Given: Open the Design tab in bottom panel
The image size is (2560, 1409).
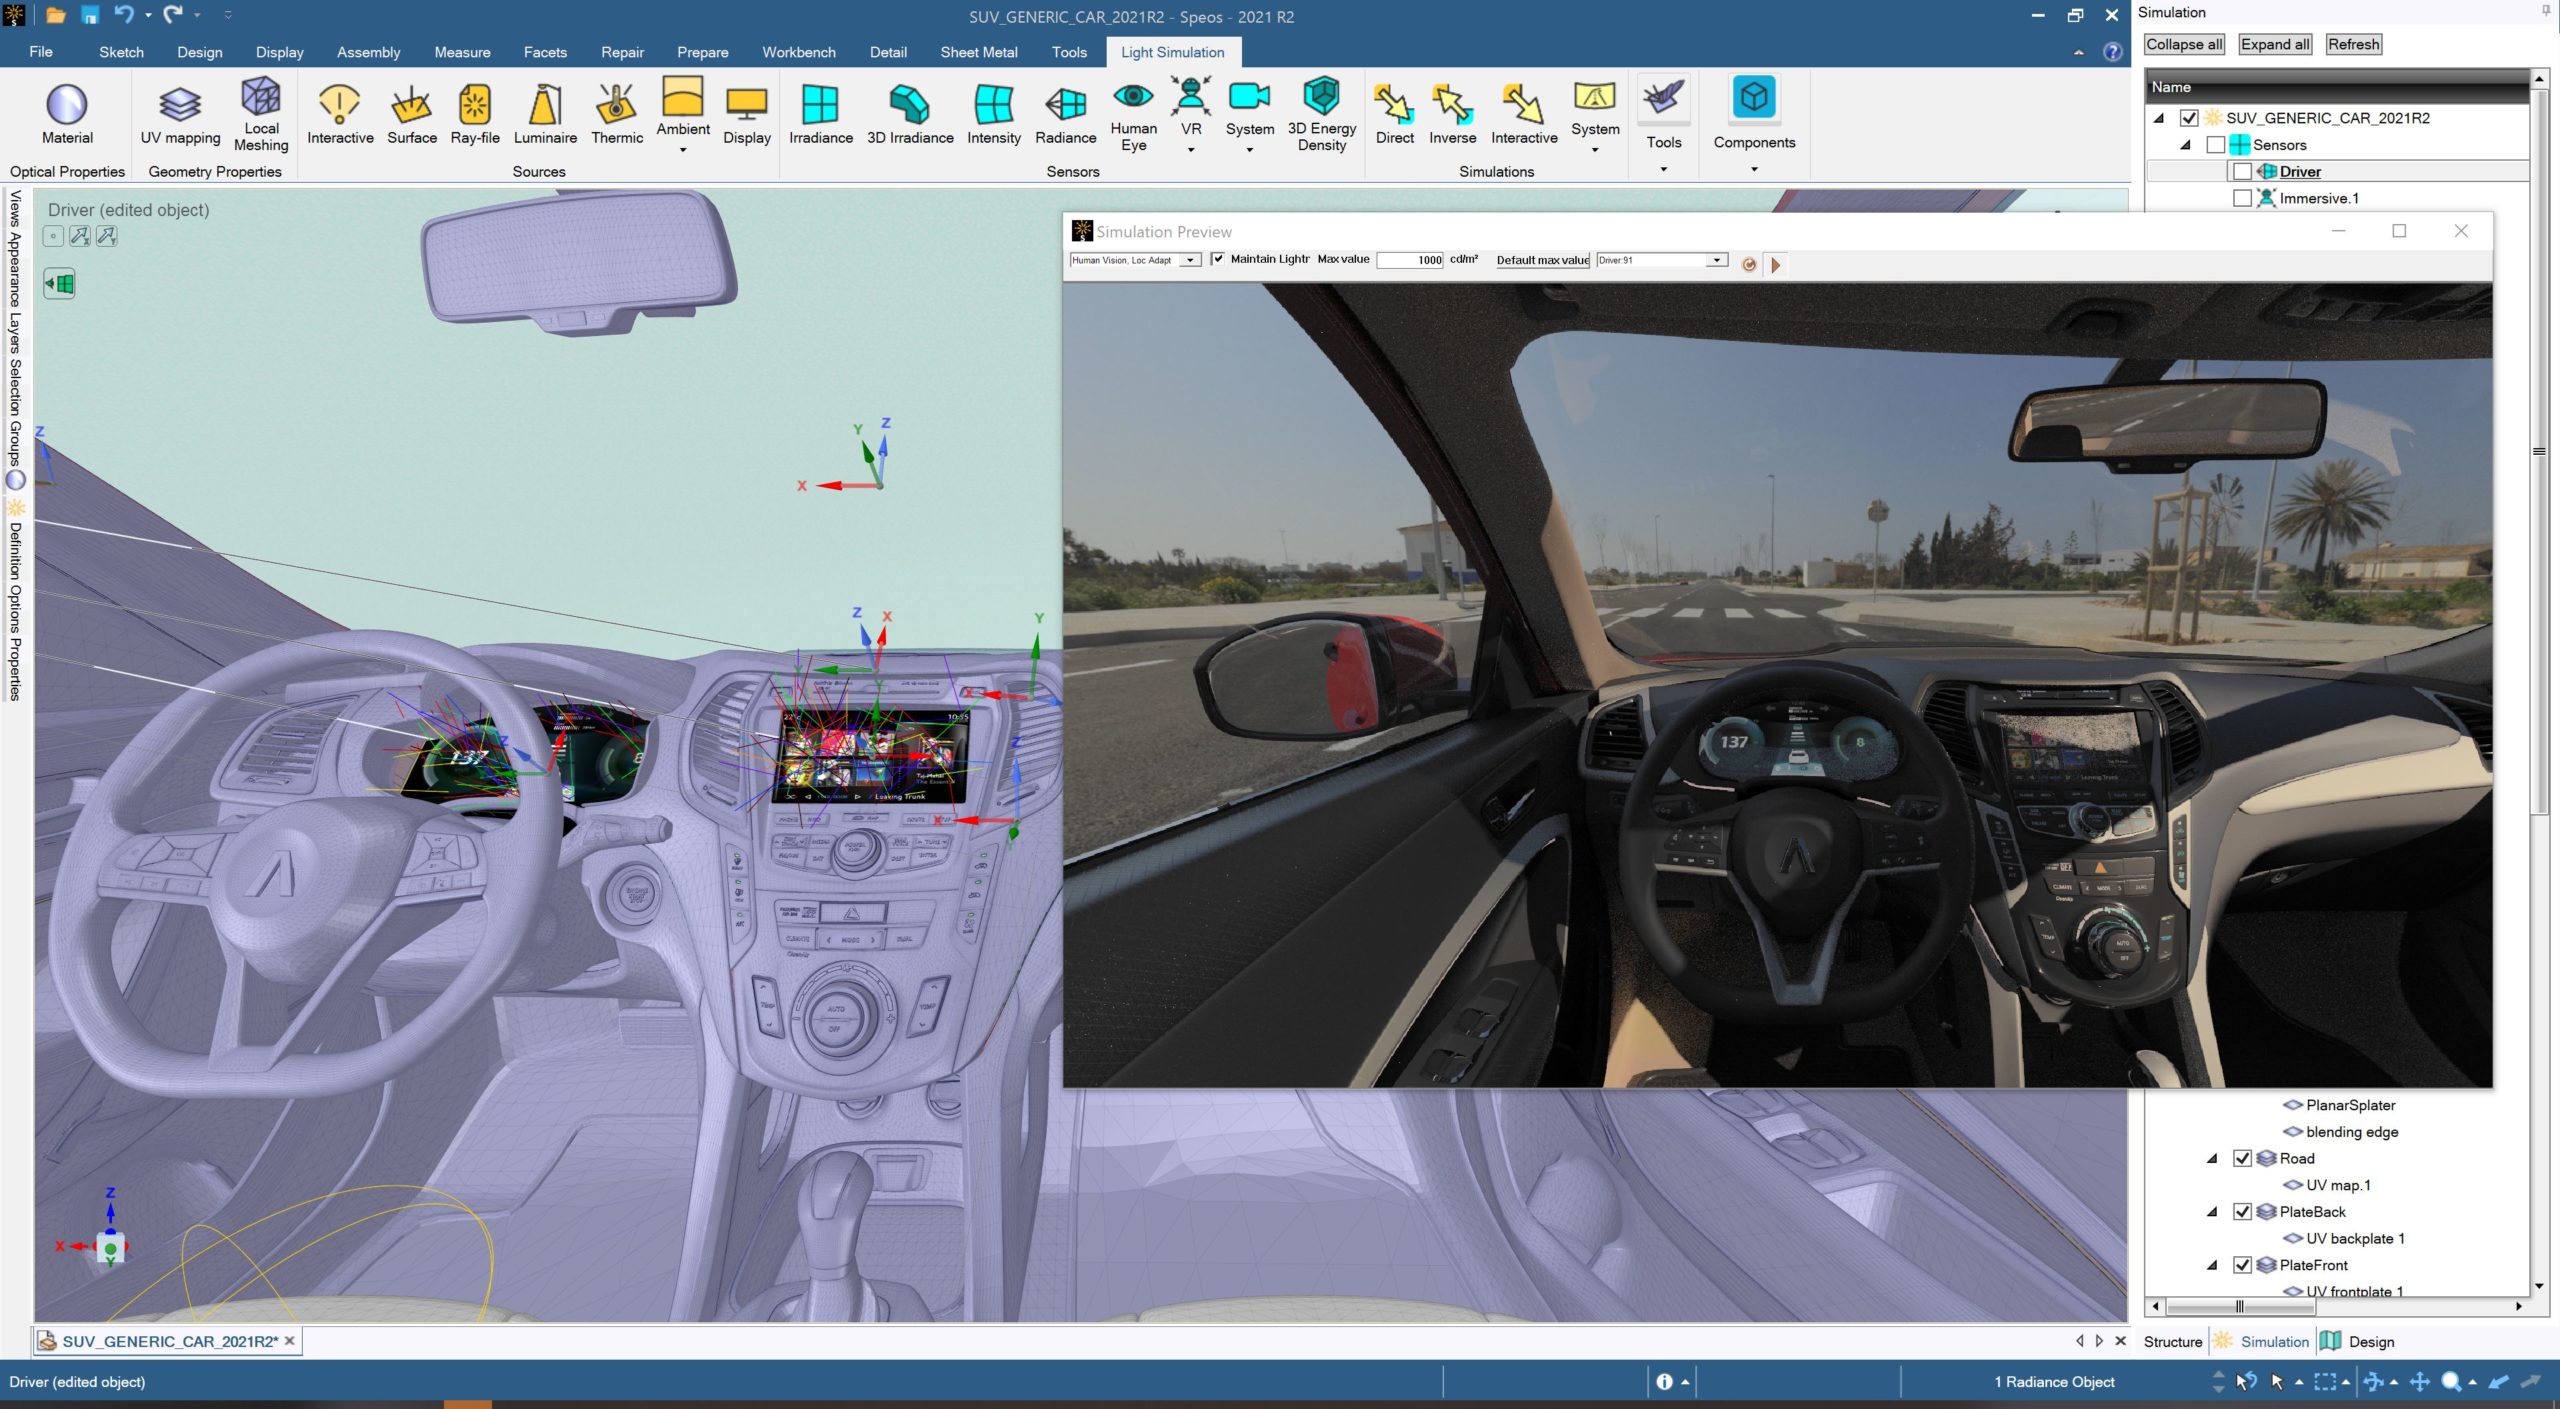Looking at the screenshot, I should pyautogui.click(x=2367, y=1341).
